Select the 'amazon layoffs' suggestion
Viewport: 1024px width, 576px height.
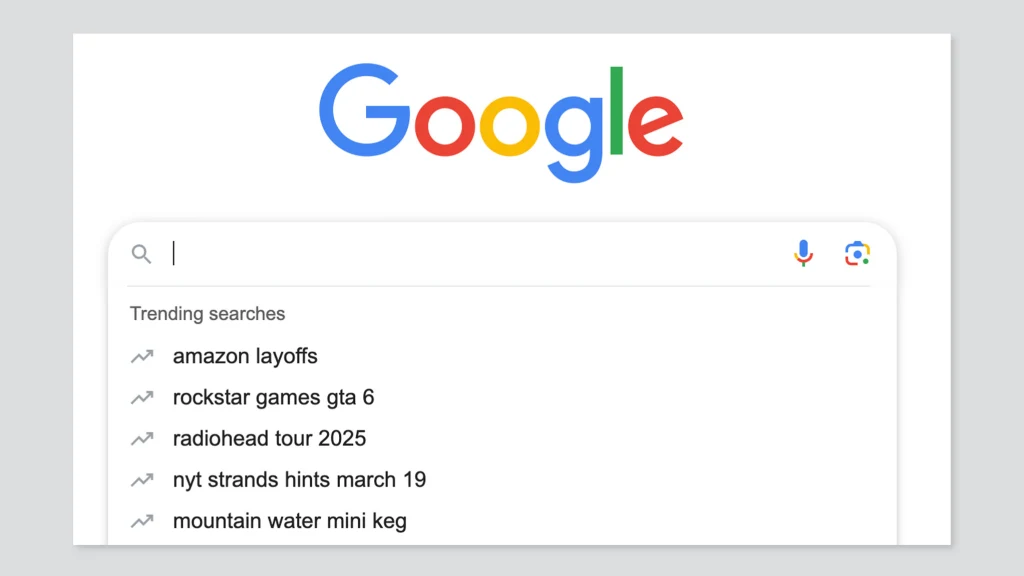(x=245, y=357)
